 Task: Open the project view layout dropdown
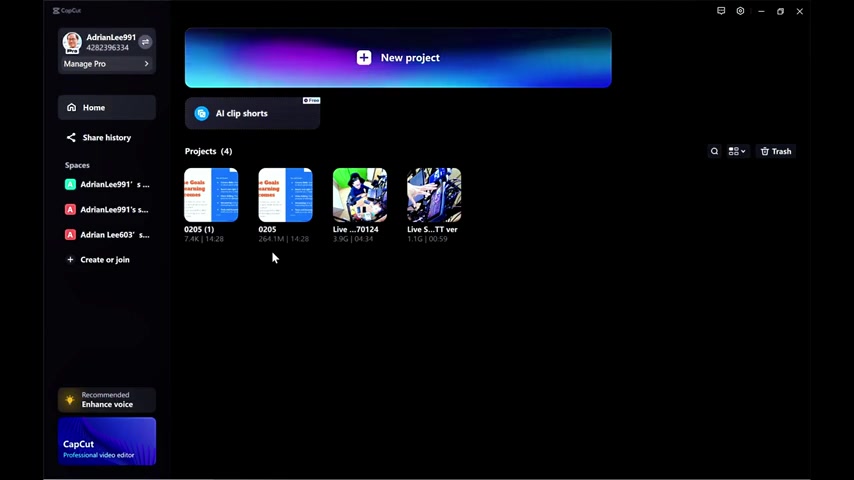(737, 151)
